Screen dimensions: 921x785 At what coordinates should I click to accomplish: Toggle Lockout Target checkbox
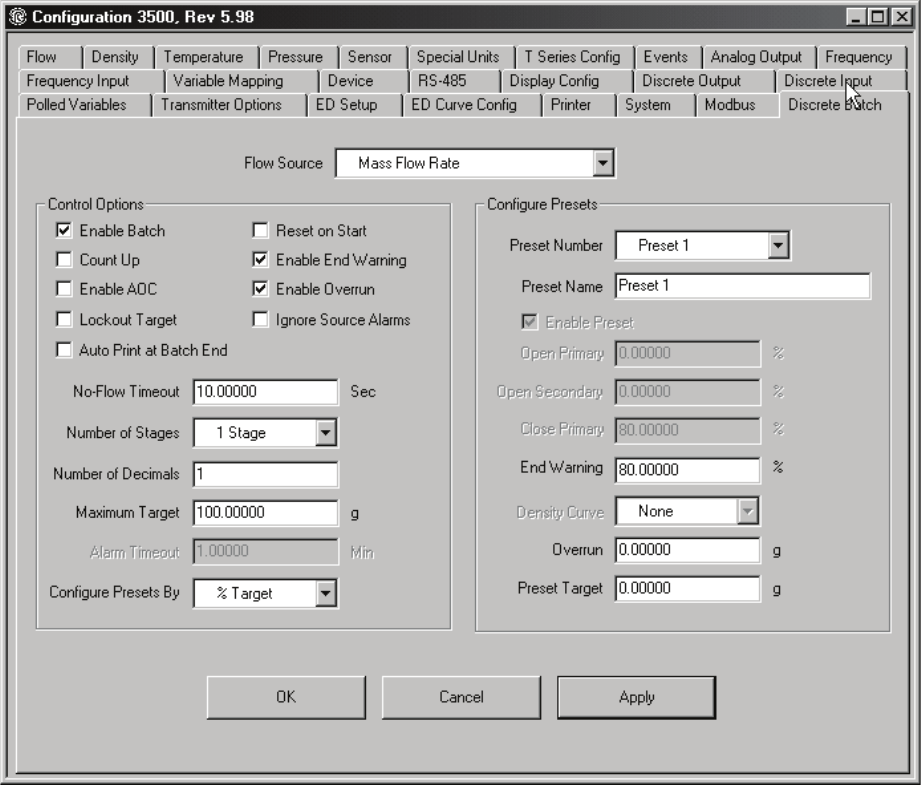pyautogui.click(x=63, y=319)
